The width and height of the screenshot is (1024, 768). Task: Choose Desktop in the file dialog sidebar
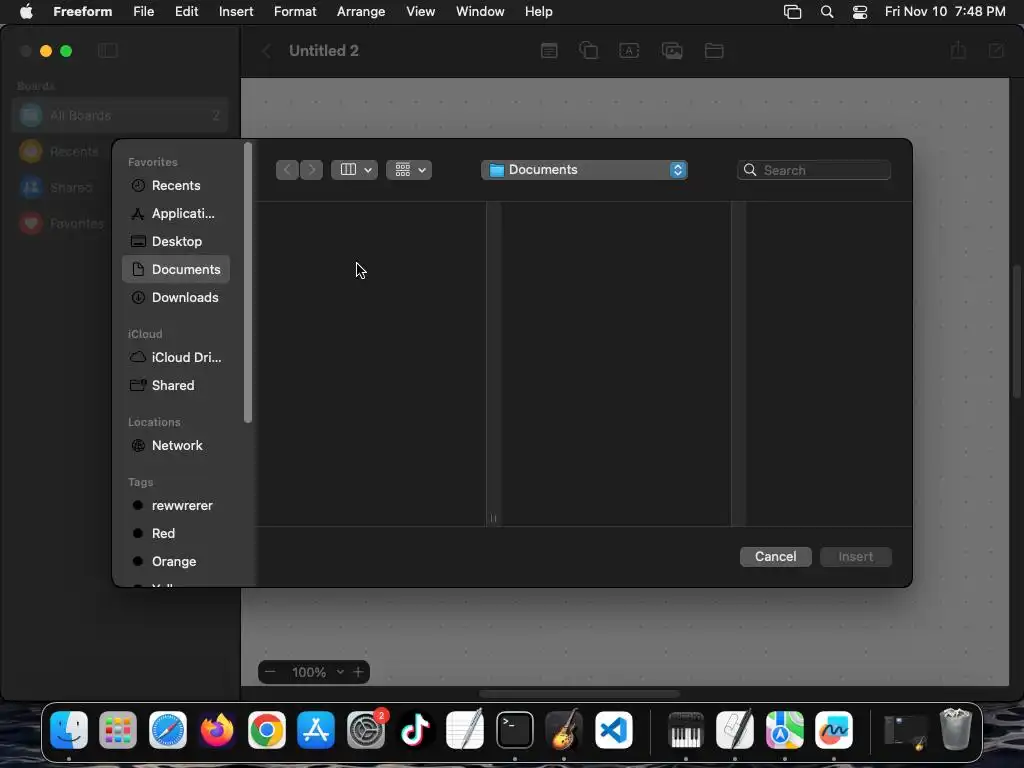pos(176,242)
